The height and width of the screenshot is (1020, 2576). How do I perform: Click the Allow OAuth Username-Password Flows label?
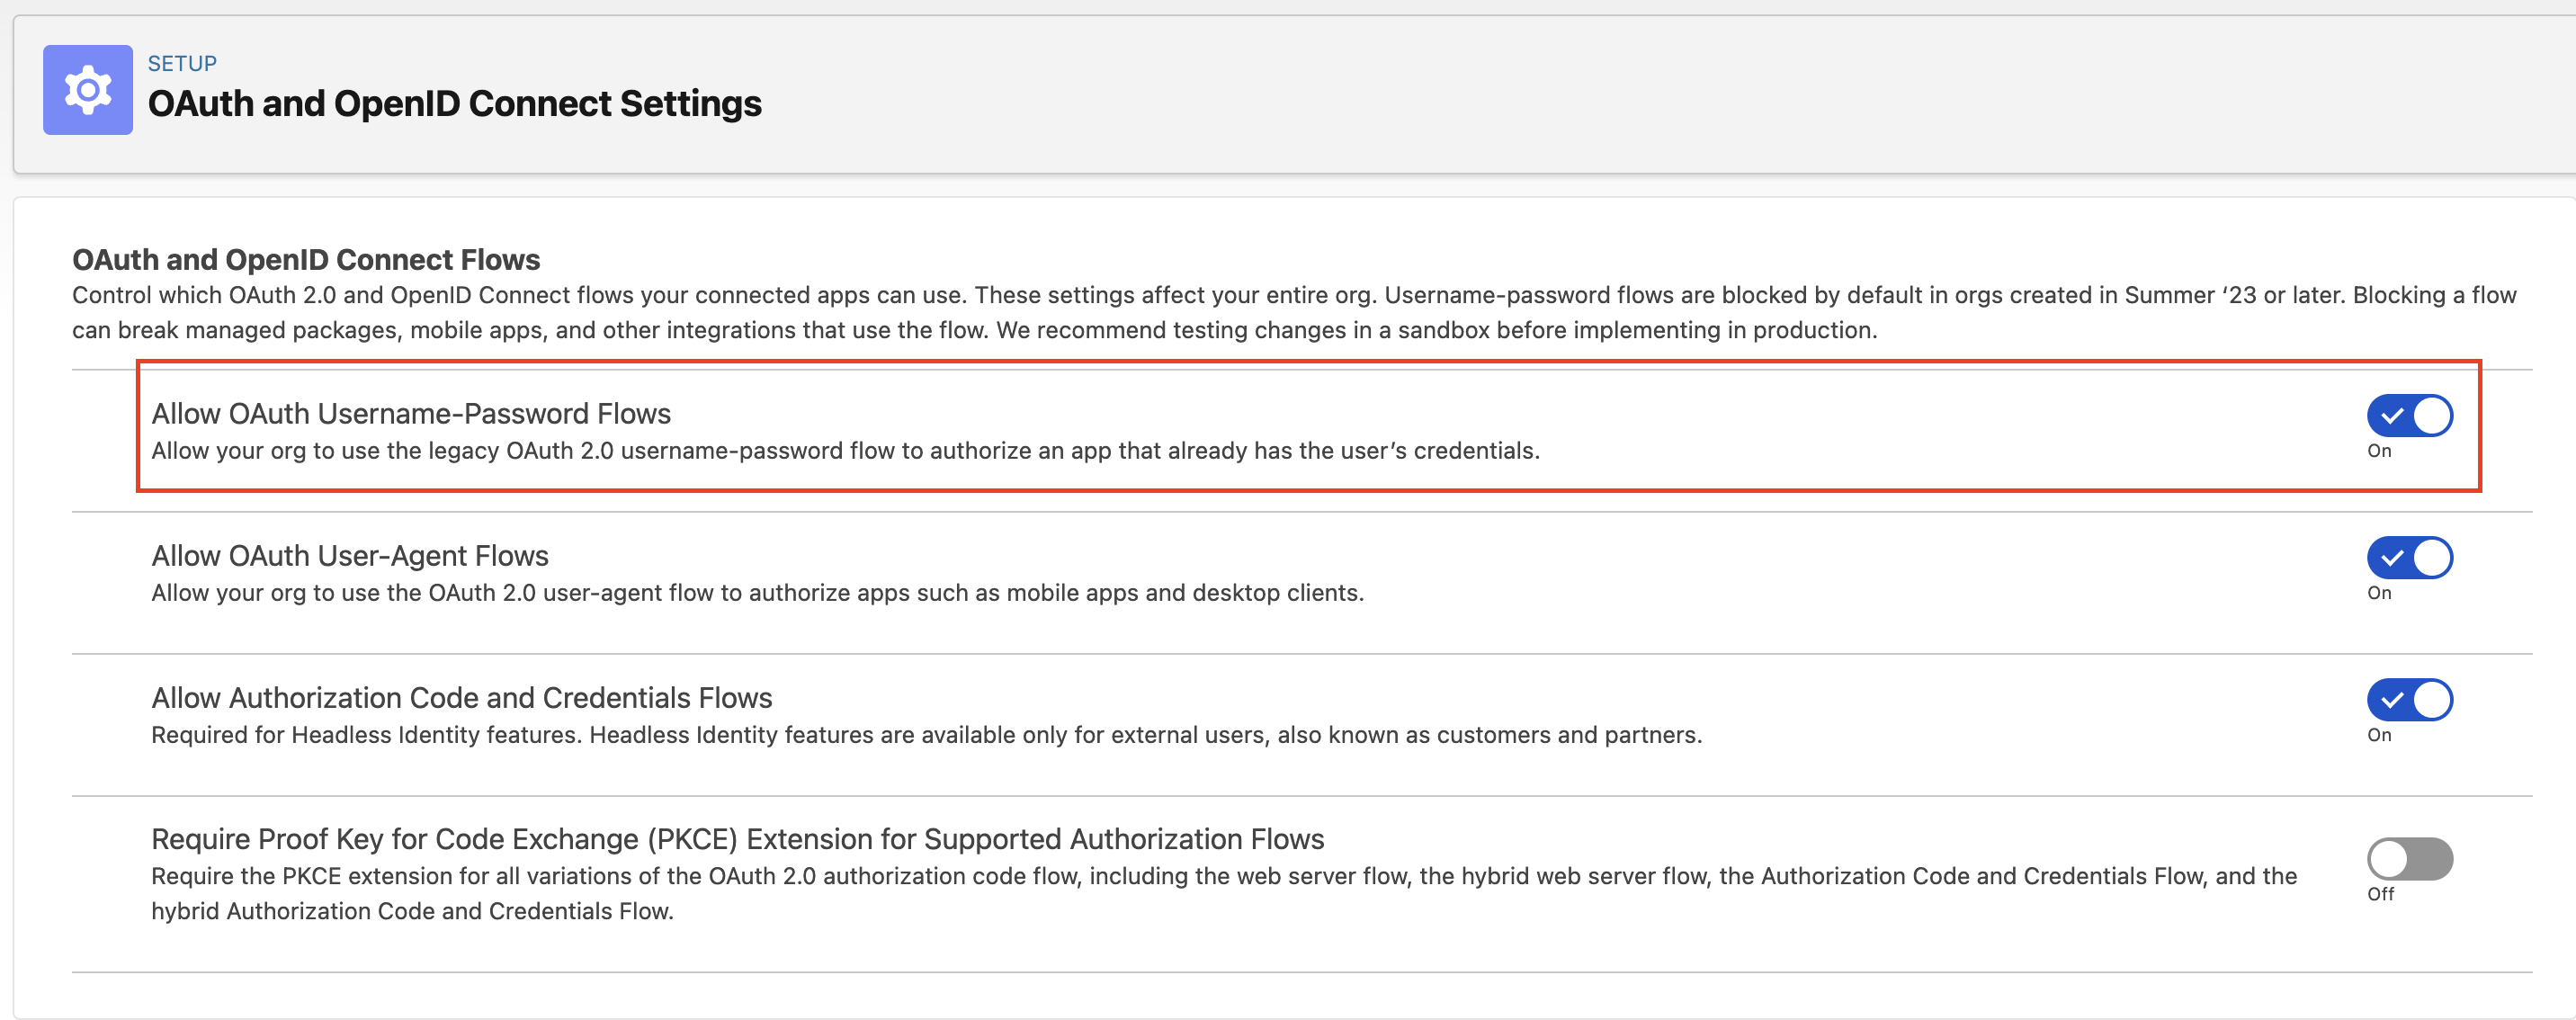click(411, 414)
